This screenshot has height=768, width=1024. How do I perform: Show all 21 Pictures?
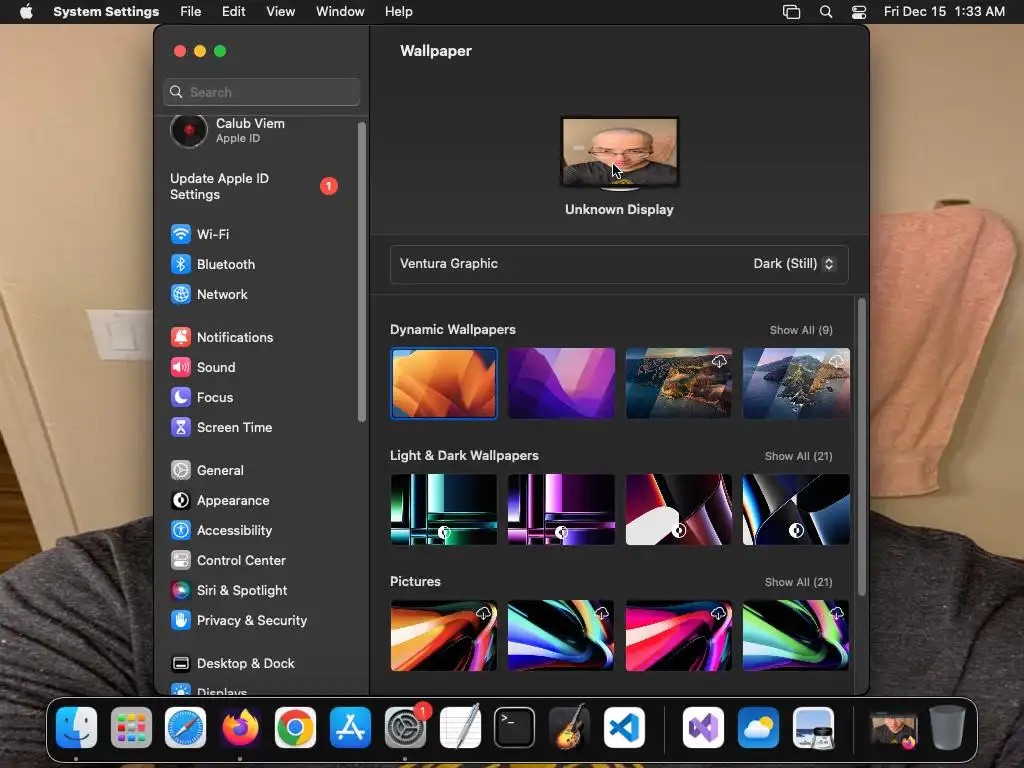[x=798, y=582]
